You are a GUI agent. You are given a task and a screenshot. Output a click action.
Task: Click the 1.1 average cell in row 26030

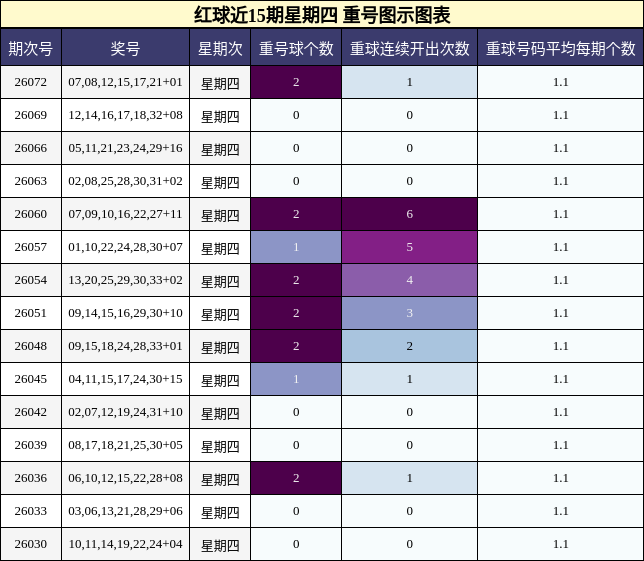(x=561, y=544)
